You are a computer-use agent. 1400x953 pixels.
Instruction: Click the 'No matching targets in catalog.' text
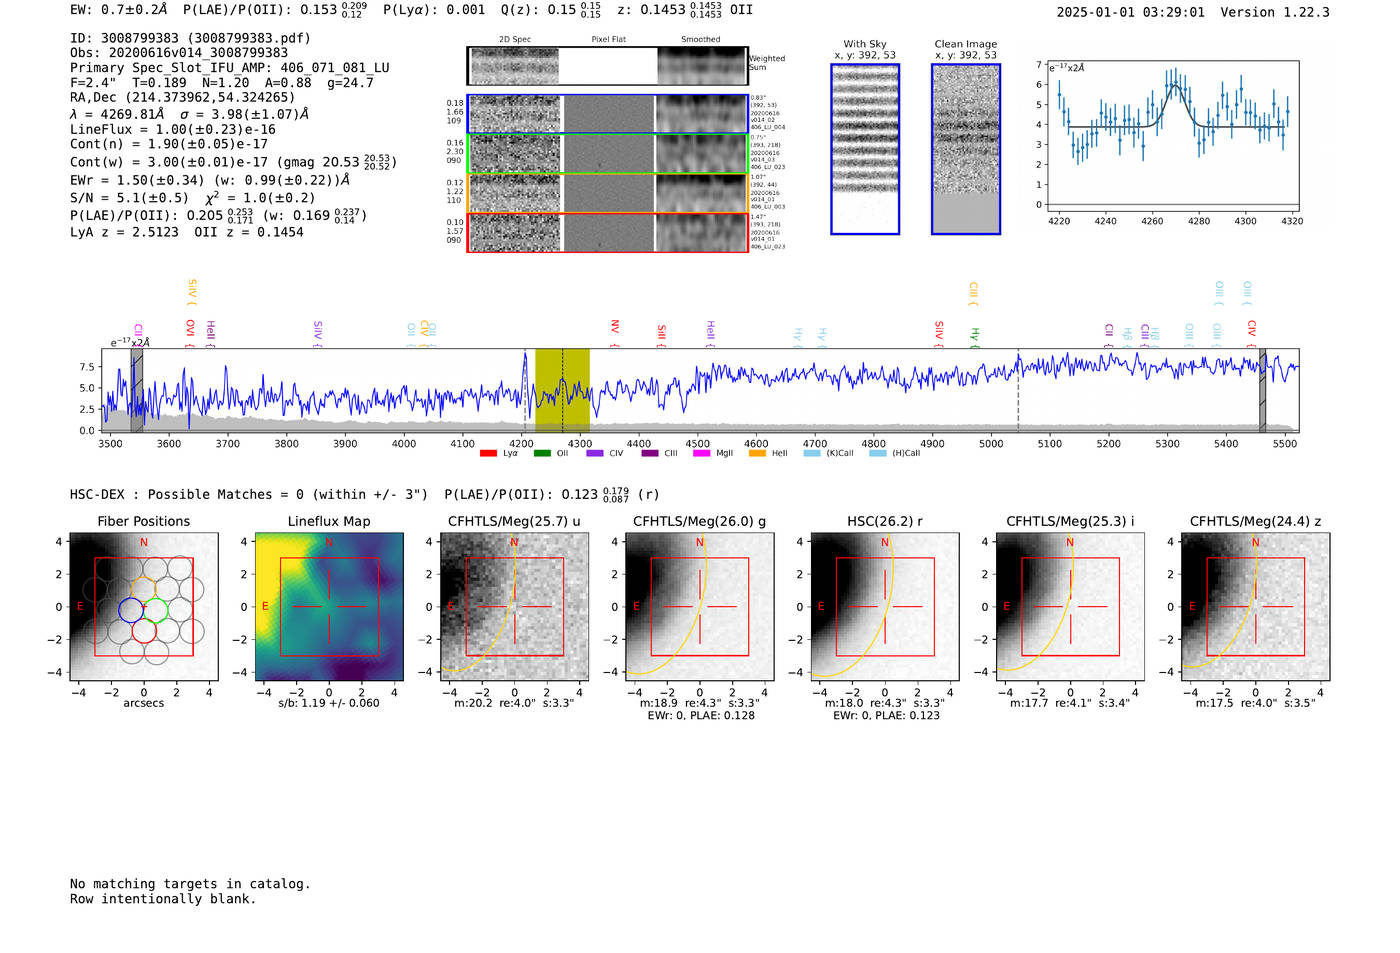[190, 884]
